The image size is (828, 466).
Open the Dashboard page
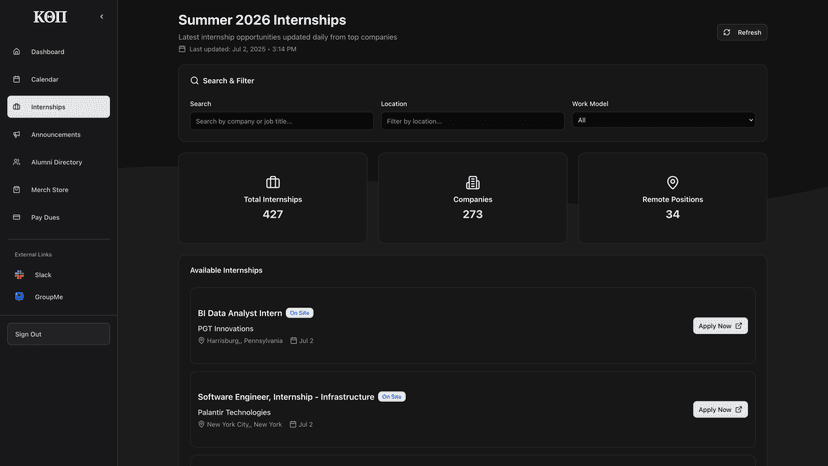(59, 52)
